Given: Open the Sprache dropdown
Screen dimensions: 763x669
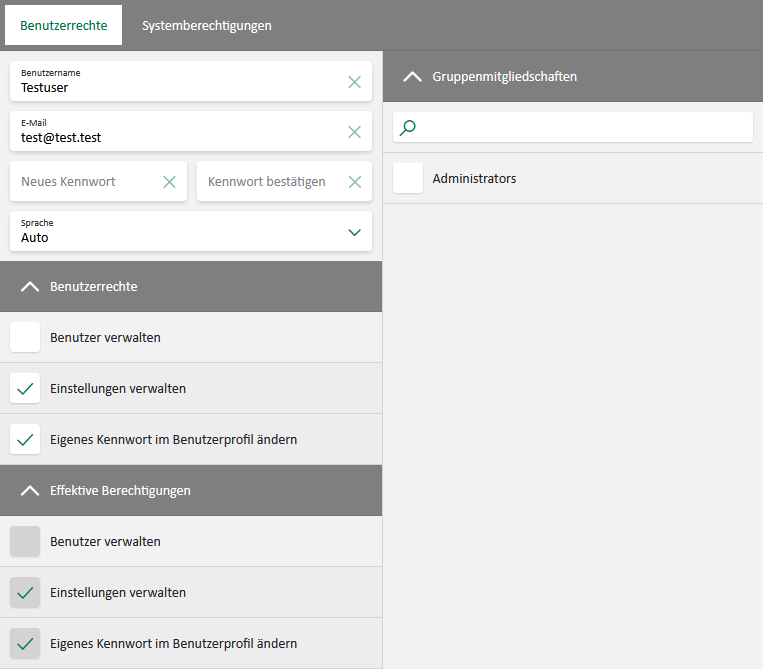Looking at the screenshot, I should 354,232.
